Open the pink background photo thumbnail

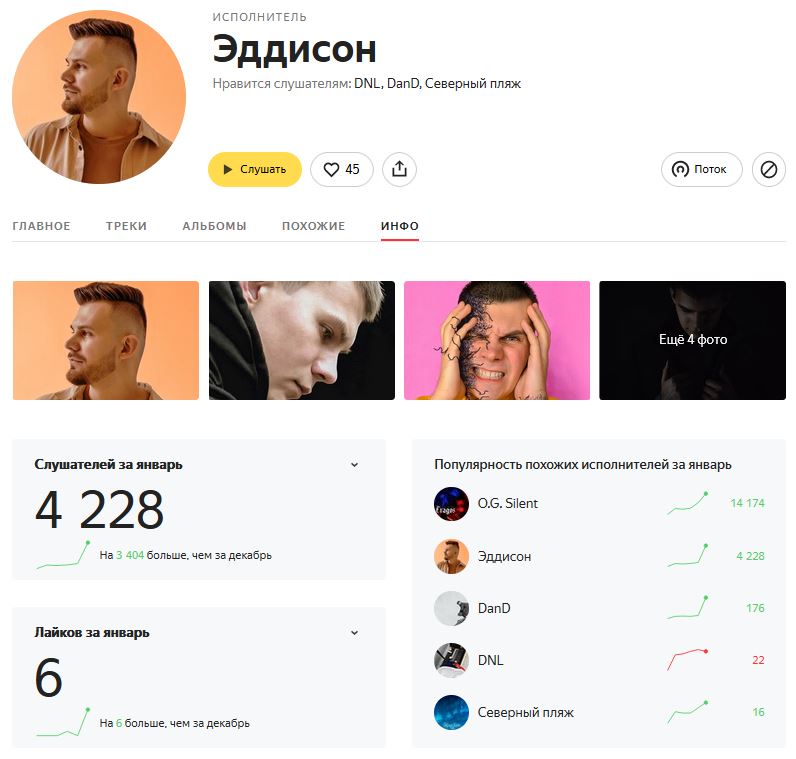[497, 340]
